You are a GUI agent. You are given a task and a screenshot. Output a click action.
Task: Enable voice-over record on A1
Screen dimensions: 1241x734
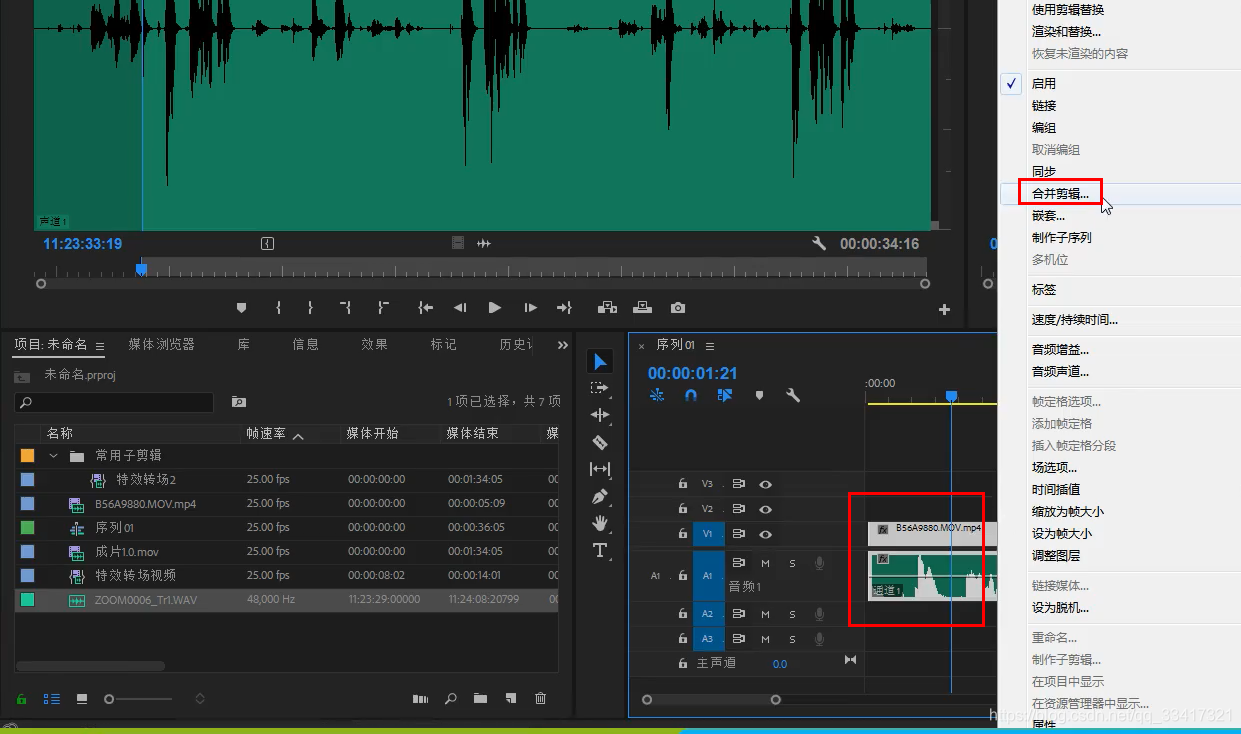[x=820, y=563]
